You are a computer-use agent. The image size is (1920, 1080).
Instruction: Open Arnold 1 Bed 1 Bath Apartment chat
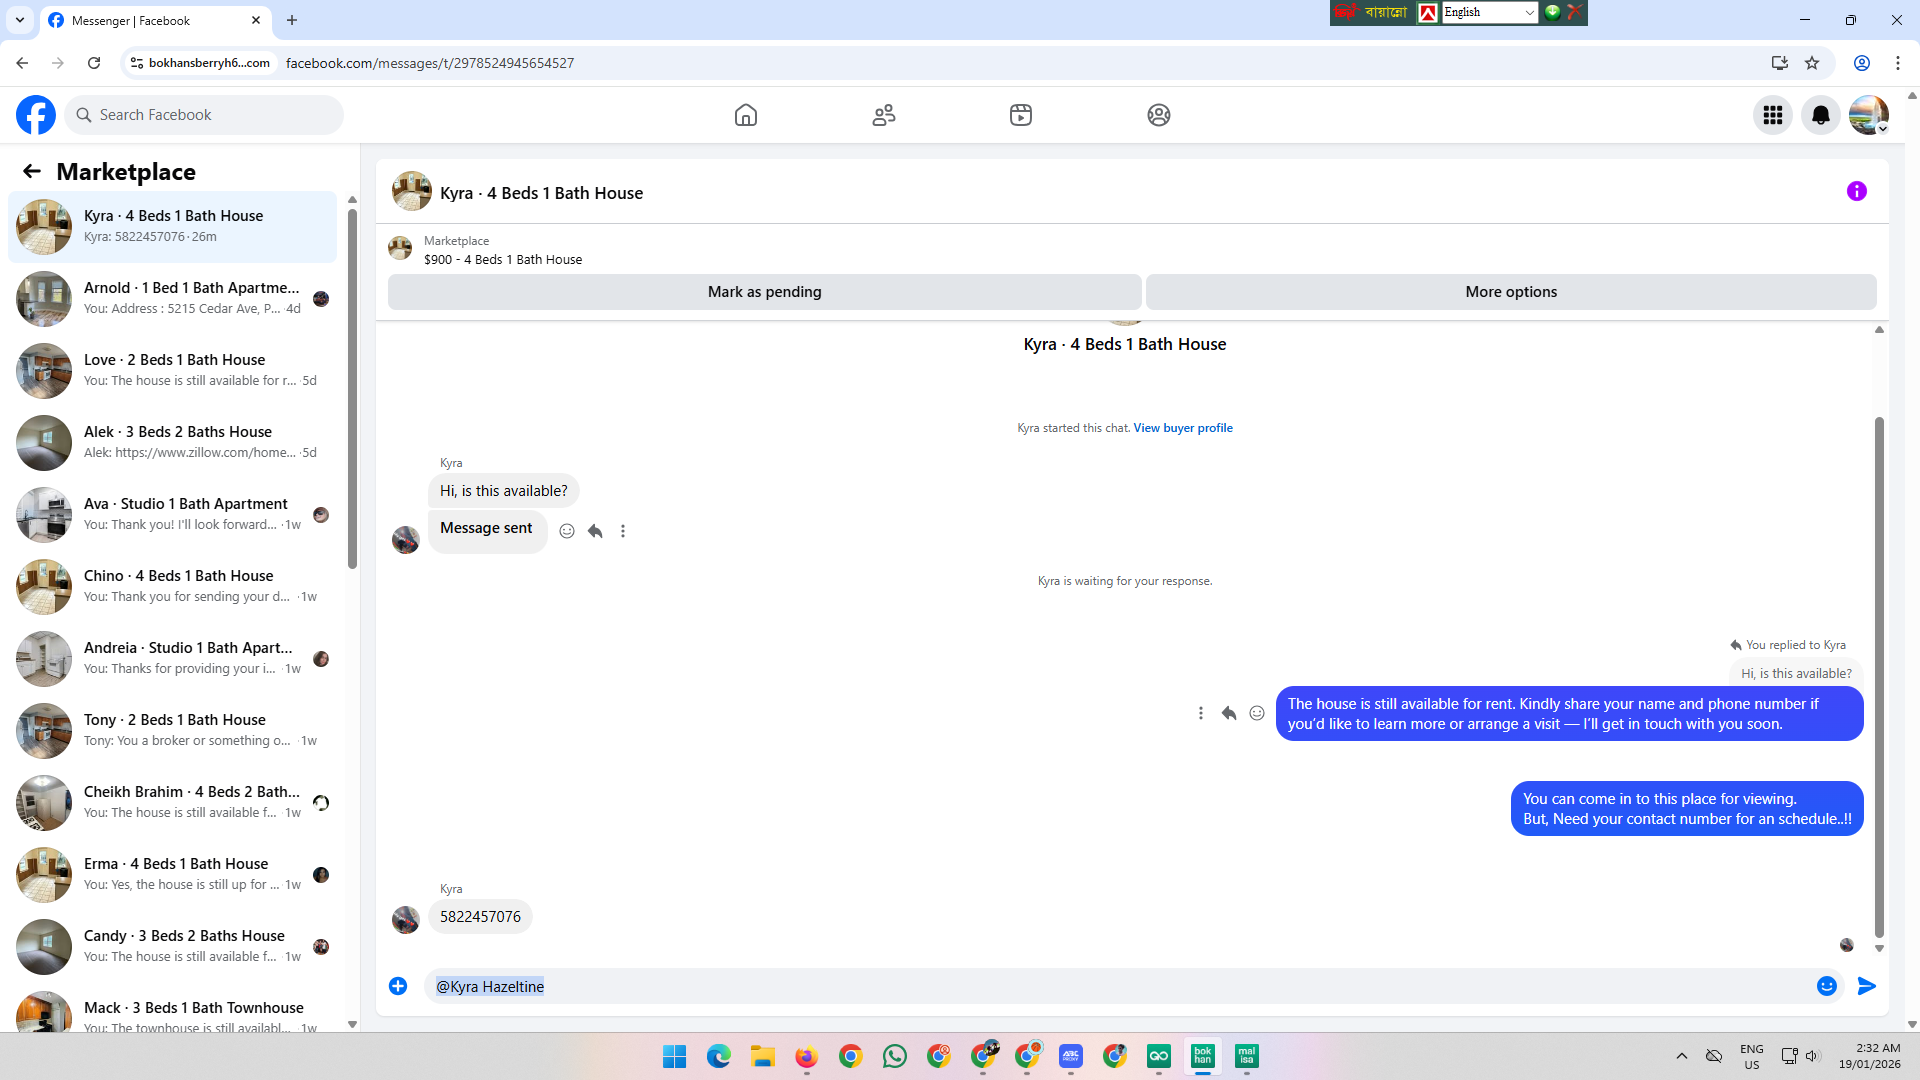(x=173, y=299)
